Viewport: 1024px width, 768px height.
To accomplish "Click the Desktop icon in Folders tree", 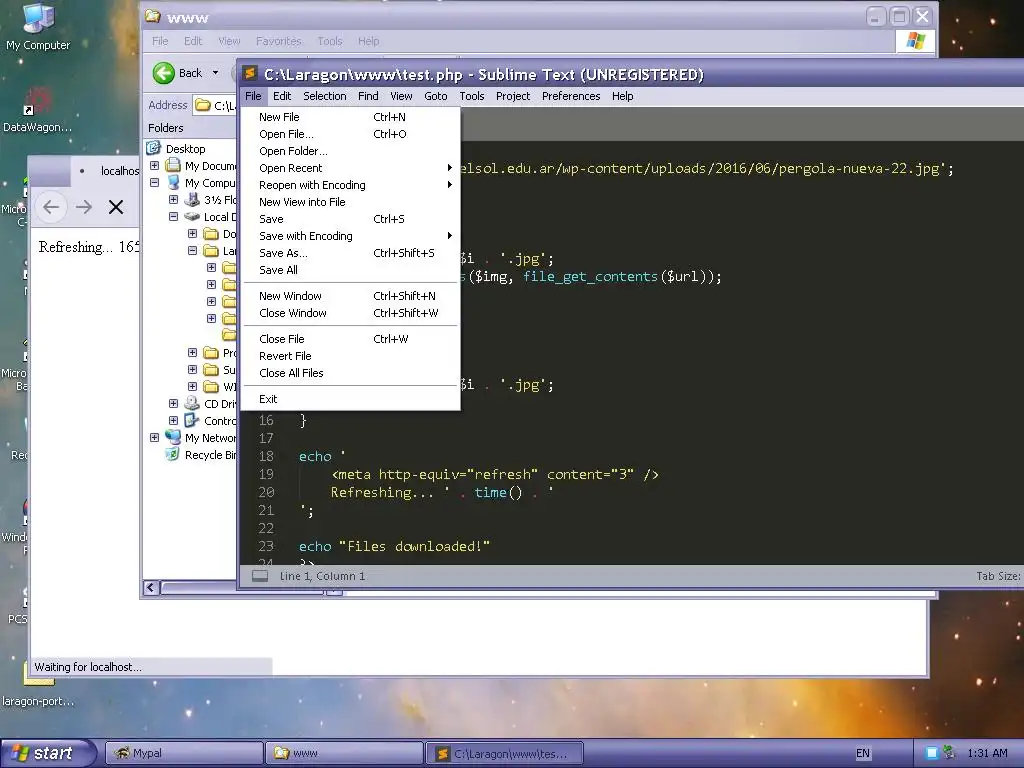I will [x=154, y=148].
